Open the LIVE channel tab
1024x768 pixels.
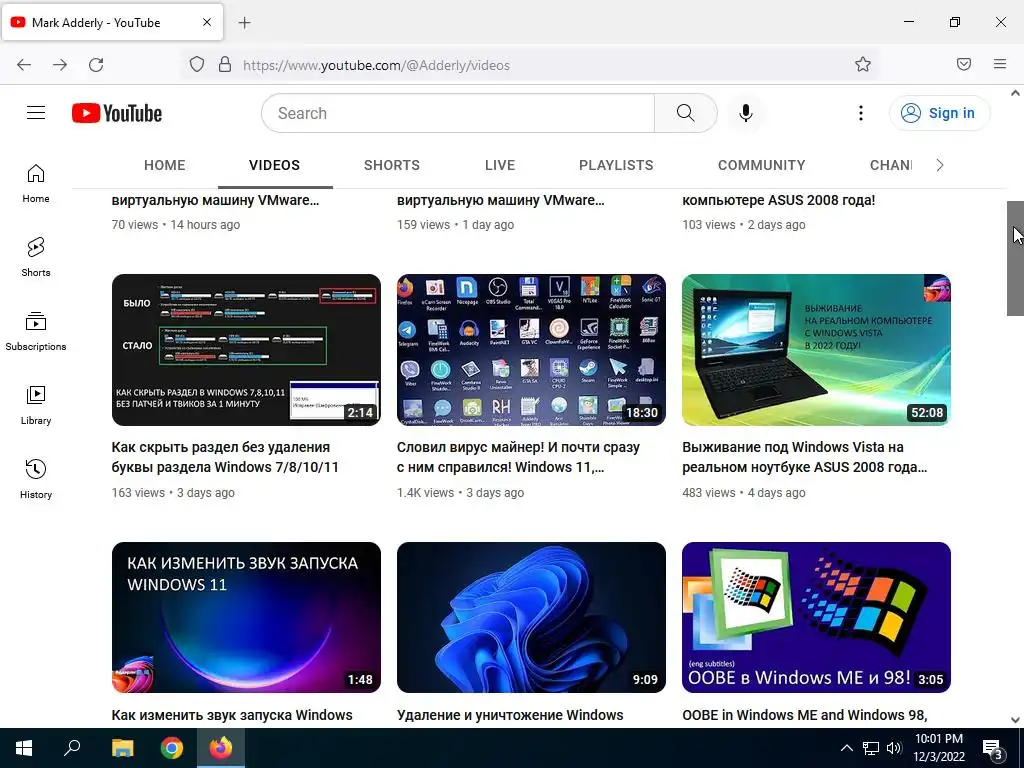pyautogui.click(x=500, y=165)
